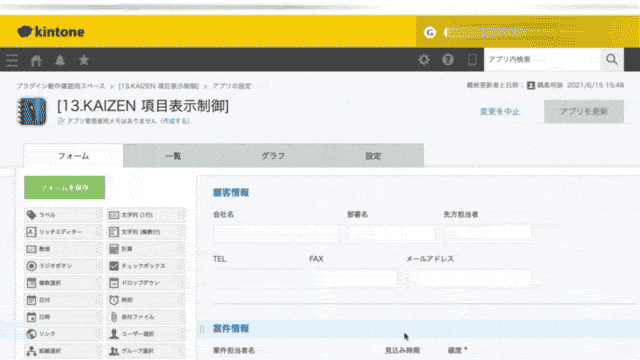
Task: Go to the portal home icon
Action: click(36, 60)
